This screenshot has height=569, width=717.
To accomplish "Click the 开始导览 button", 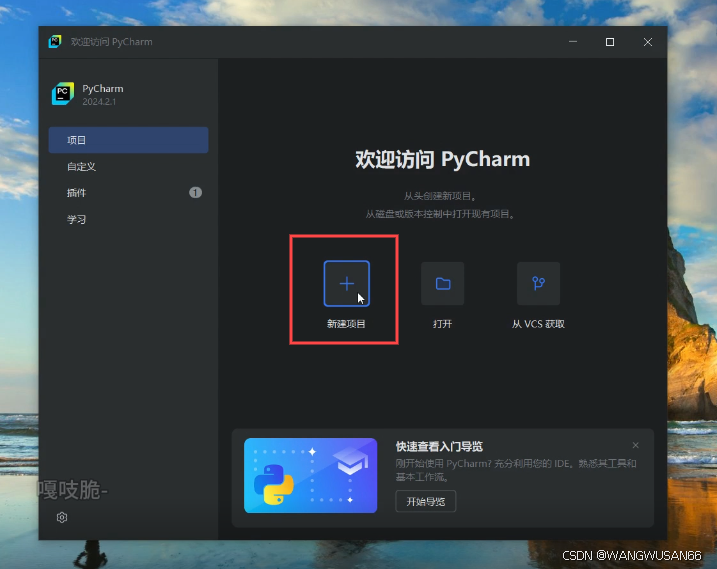I will tap(426, 502).
